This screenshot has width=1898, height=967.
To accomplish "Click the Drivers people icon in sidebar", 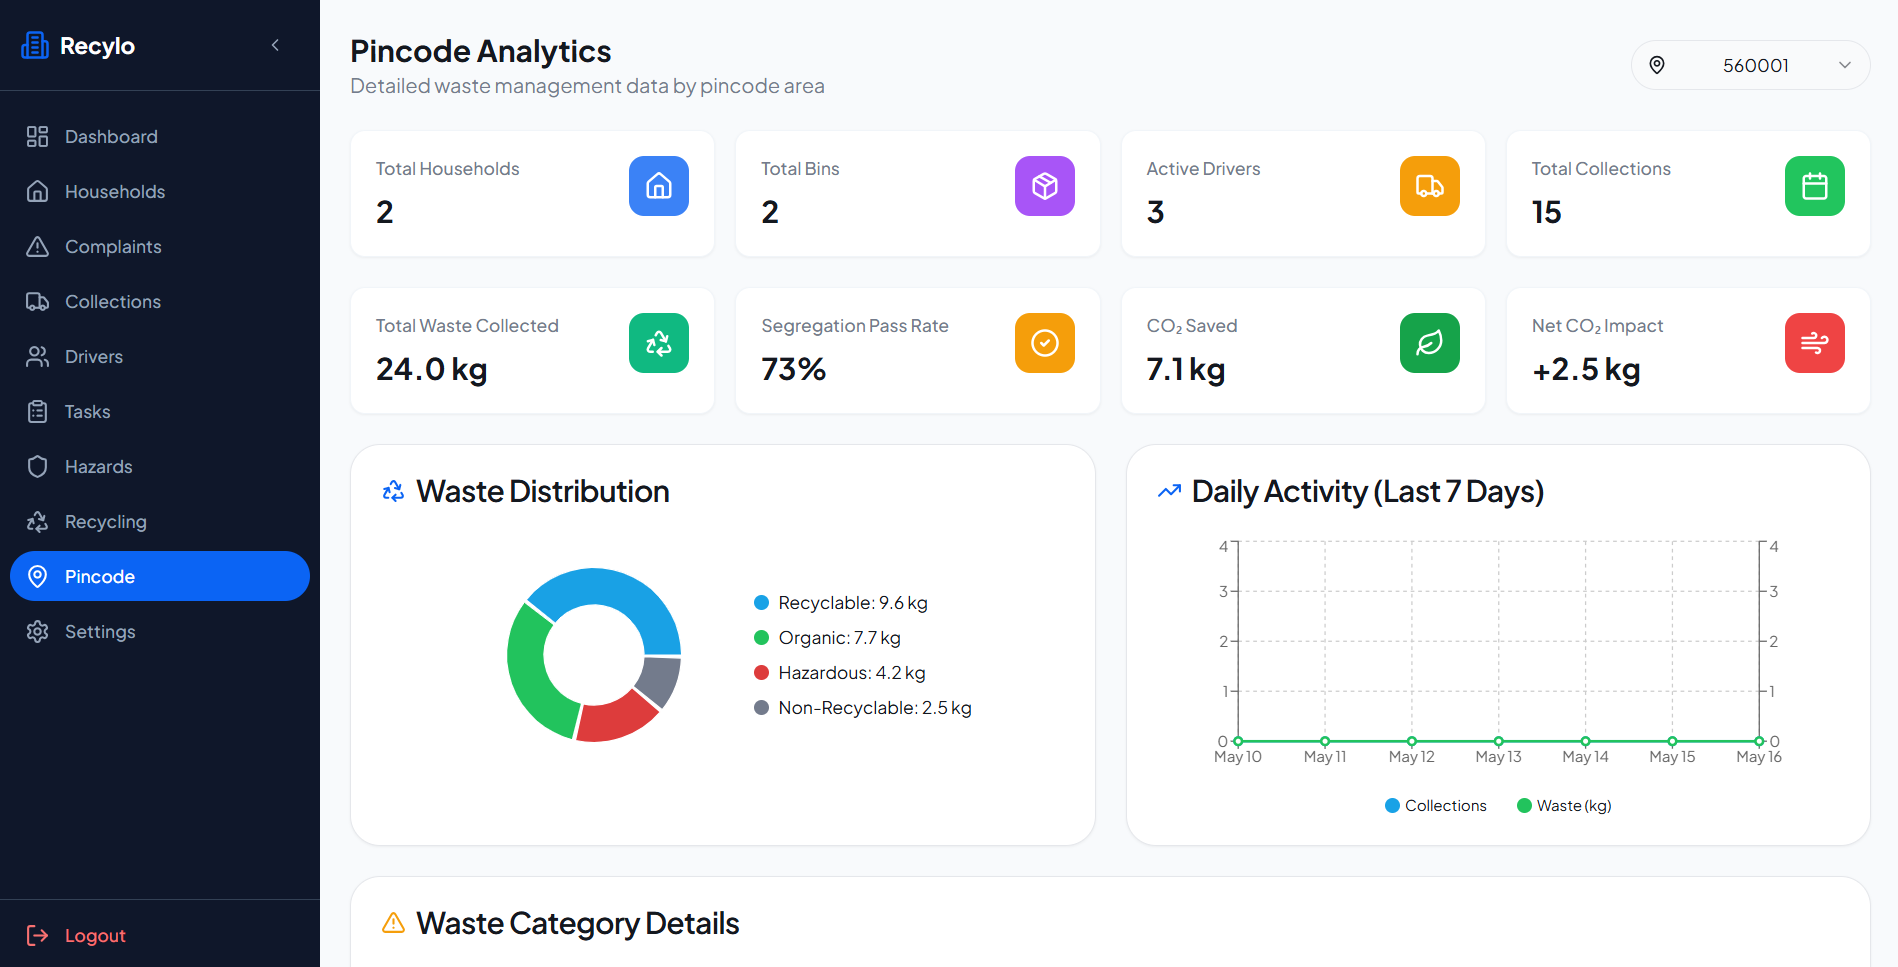I will pyautogui.click(x=37, y=357).
